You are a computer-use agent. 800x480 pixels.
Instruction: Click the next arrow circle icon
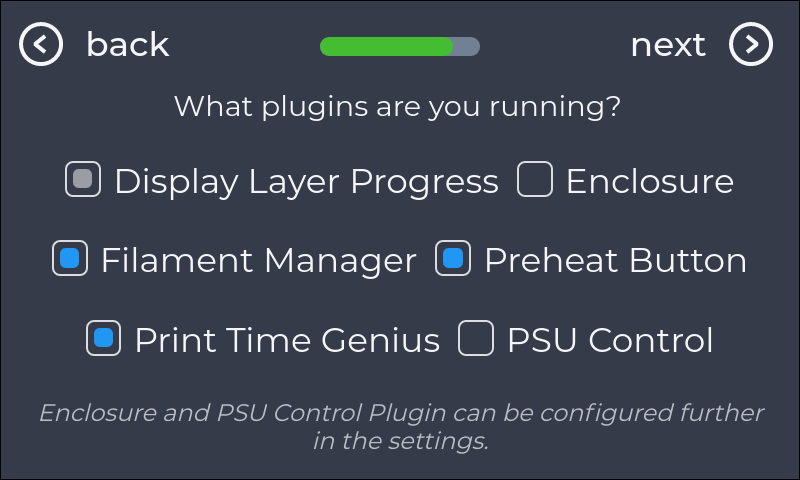pyautogui.click(x=750, y=45)
